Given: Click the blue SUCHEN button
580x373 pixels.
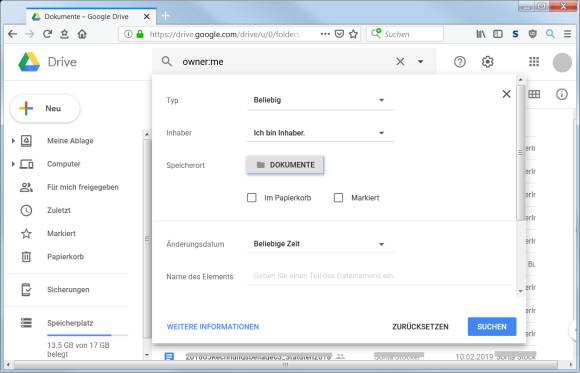Looking at the screenshot, I should 492,326.
